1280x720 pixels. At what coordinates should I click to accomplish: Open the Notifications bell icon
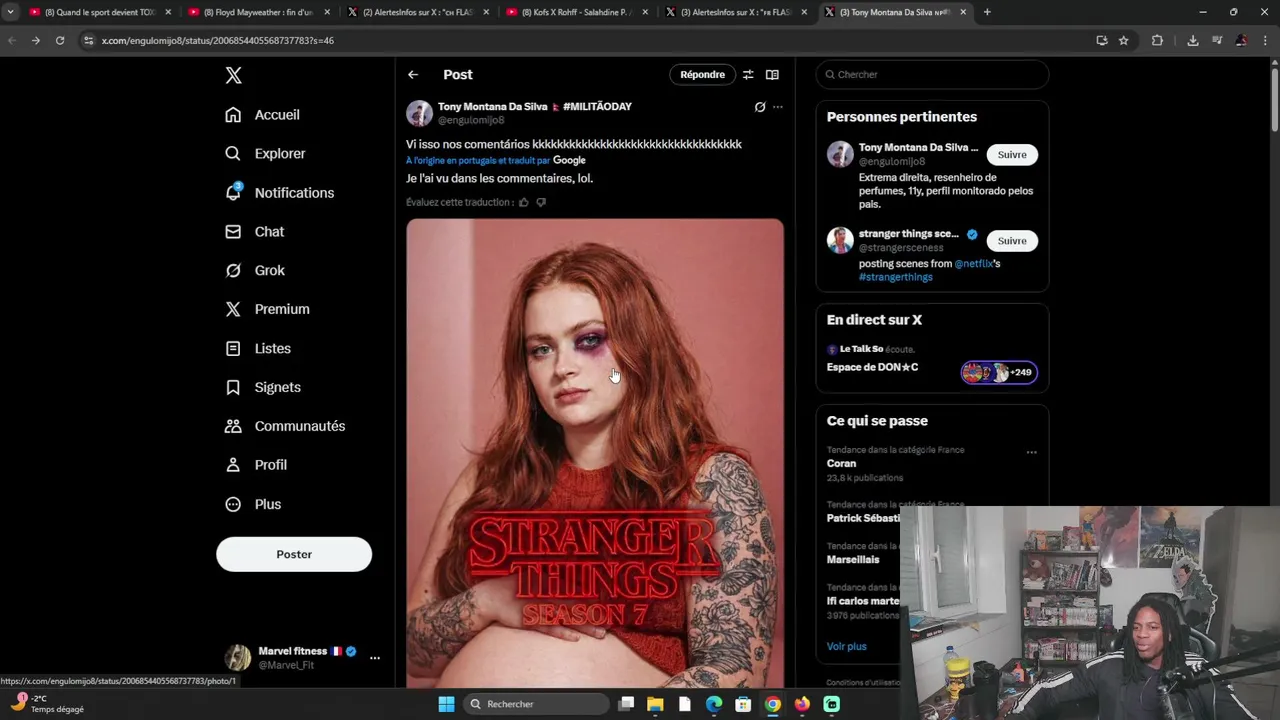click(x=233, y=192)
